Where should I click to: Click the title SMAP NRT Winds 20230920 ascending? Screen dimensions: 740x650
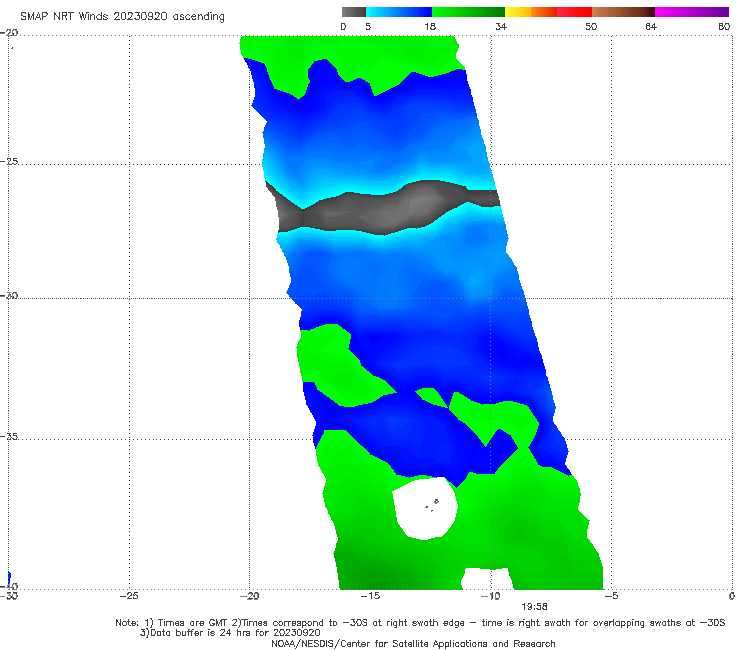coord(122,17)
